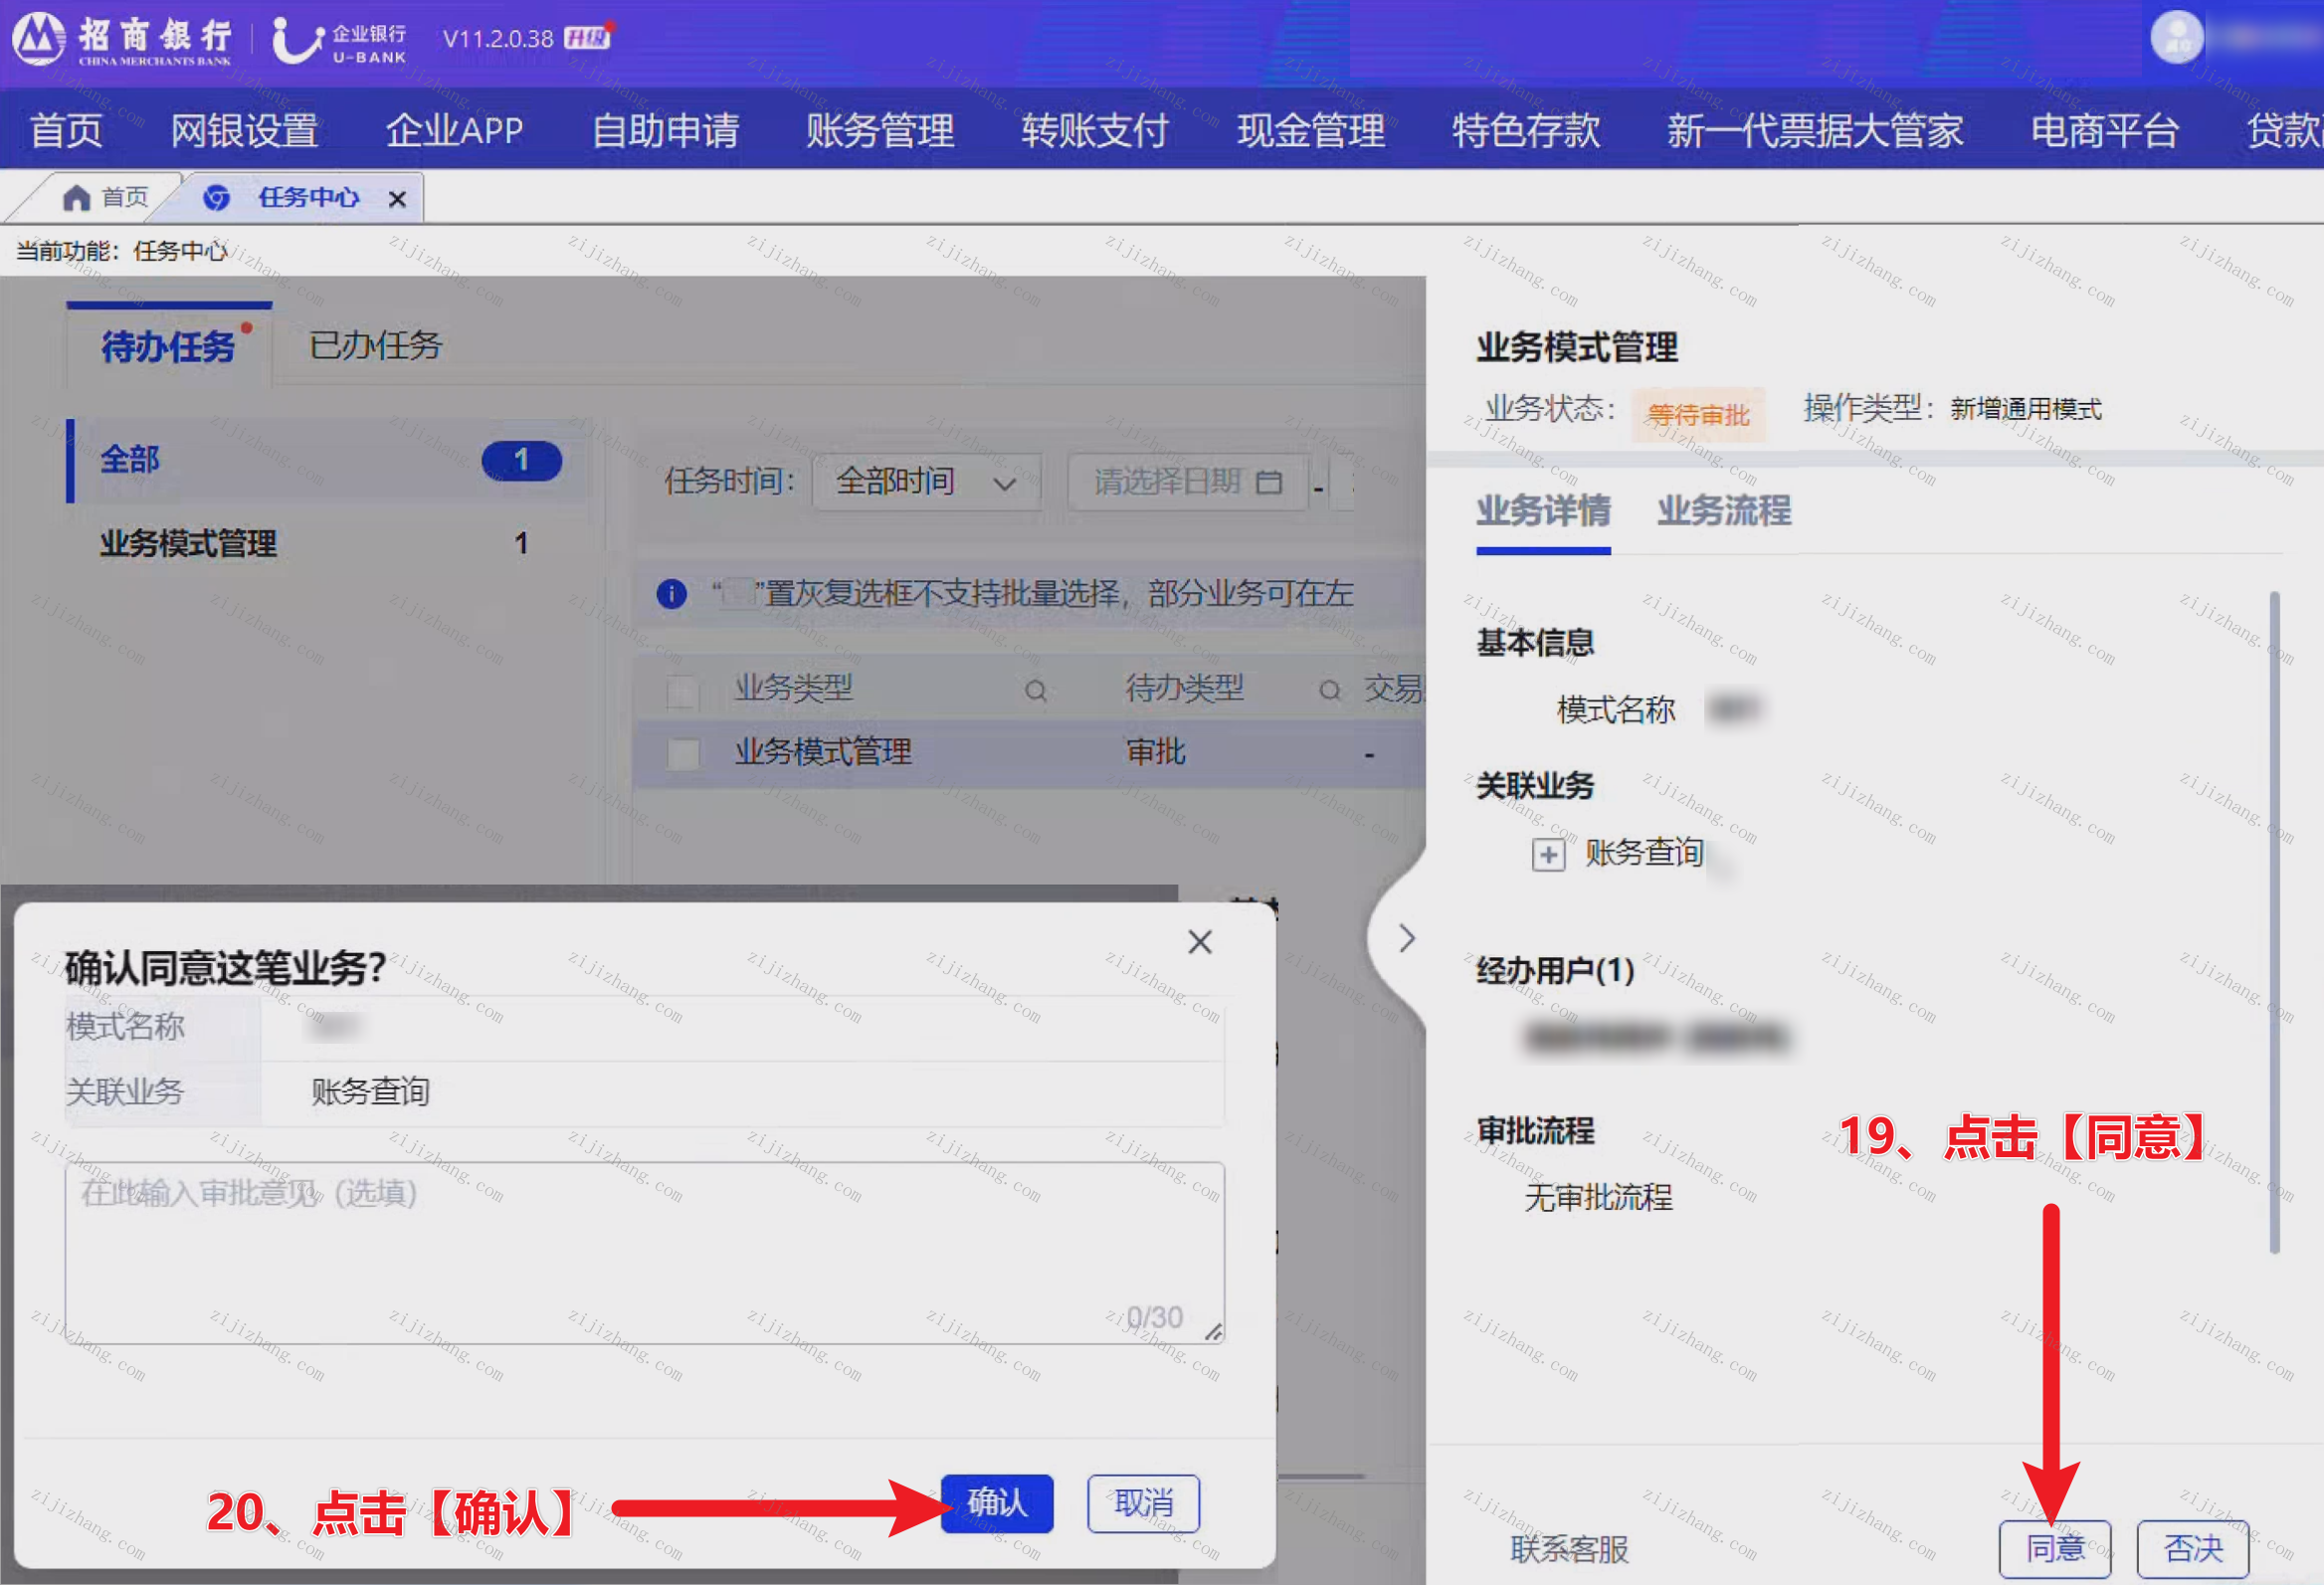Click the 账务查询 value in dialog

coord(370,1092)
